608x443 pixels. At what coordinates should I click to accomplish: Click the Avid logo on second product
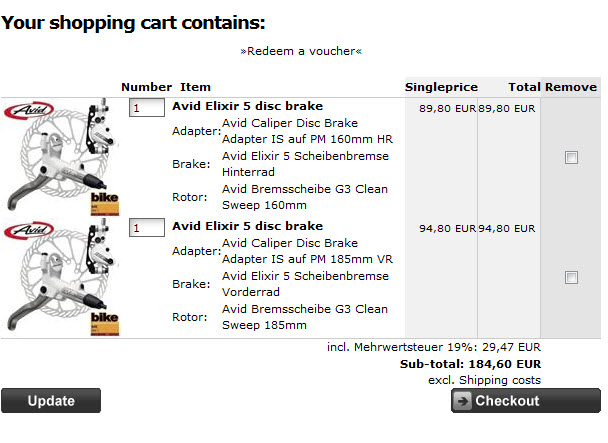29,230
